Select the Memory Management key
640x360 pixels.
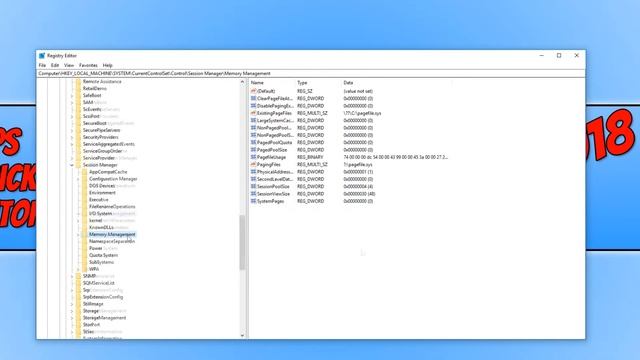click(x=112, y=234)
